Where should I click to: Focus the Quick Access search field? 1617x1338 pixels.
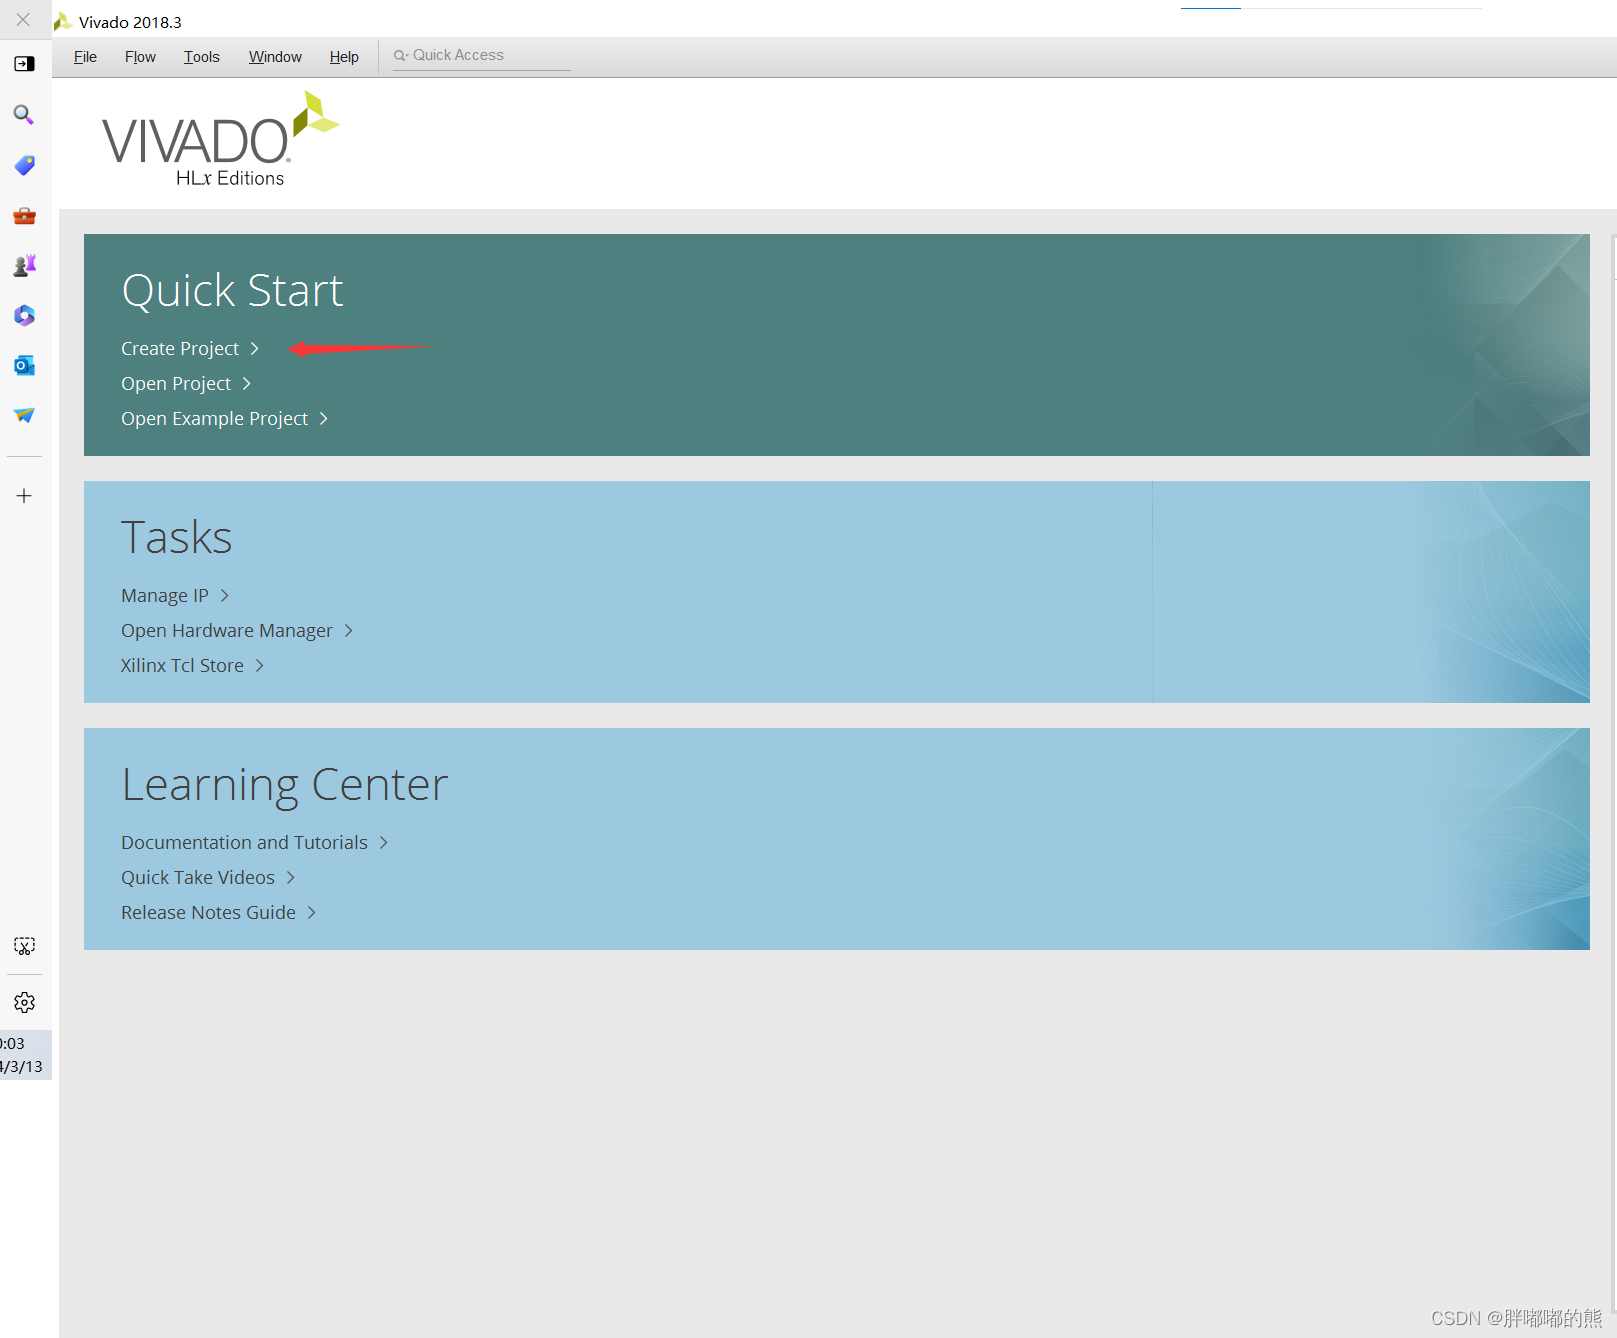481,56
